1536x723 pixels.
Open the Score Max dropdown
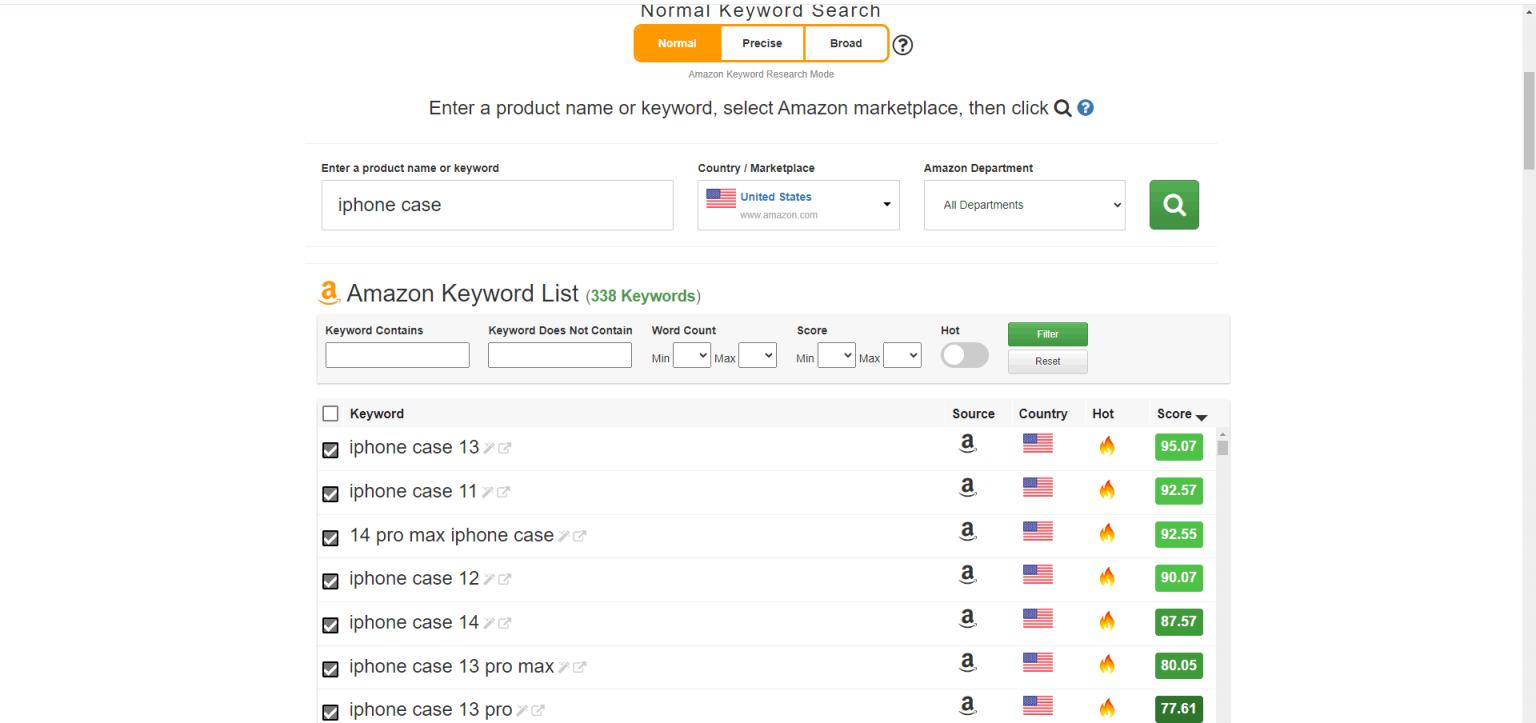(x=902, y=355)
